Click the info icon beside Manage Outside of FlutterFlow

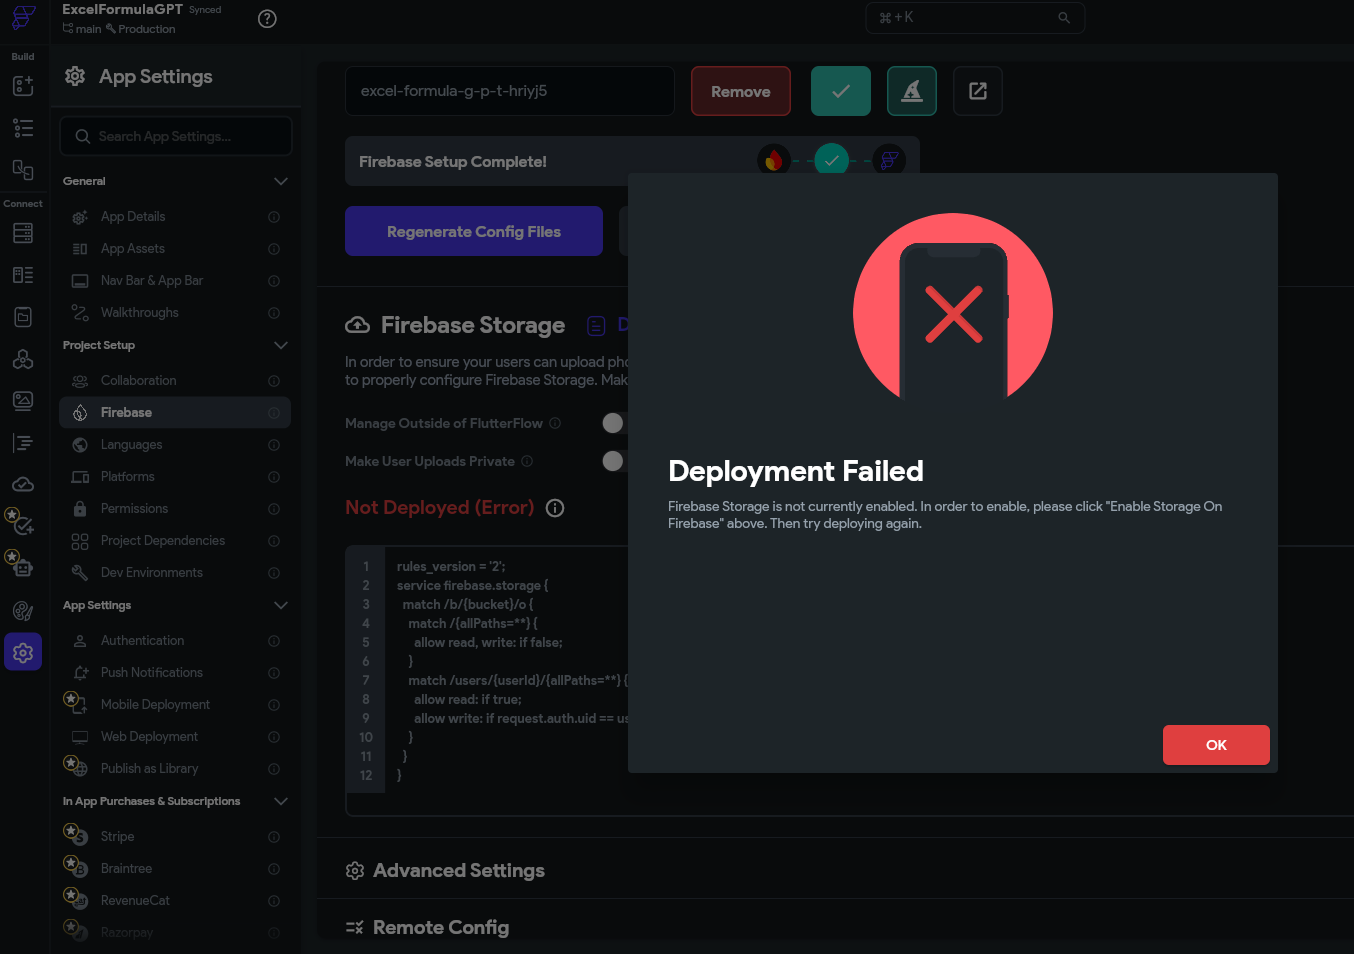coord(555,423)
